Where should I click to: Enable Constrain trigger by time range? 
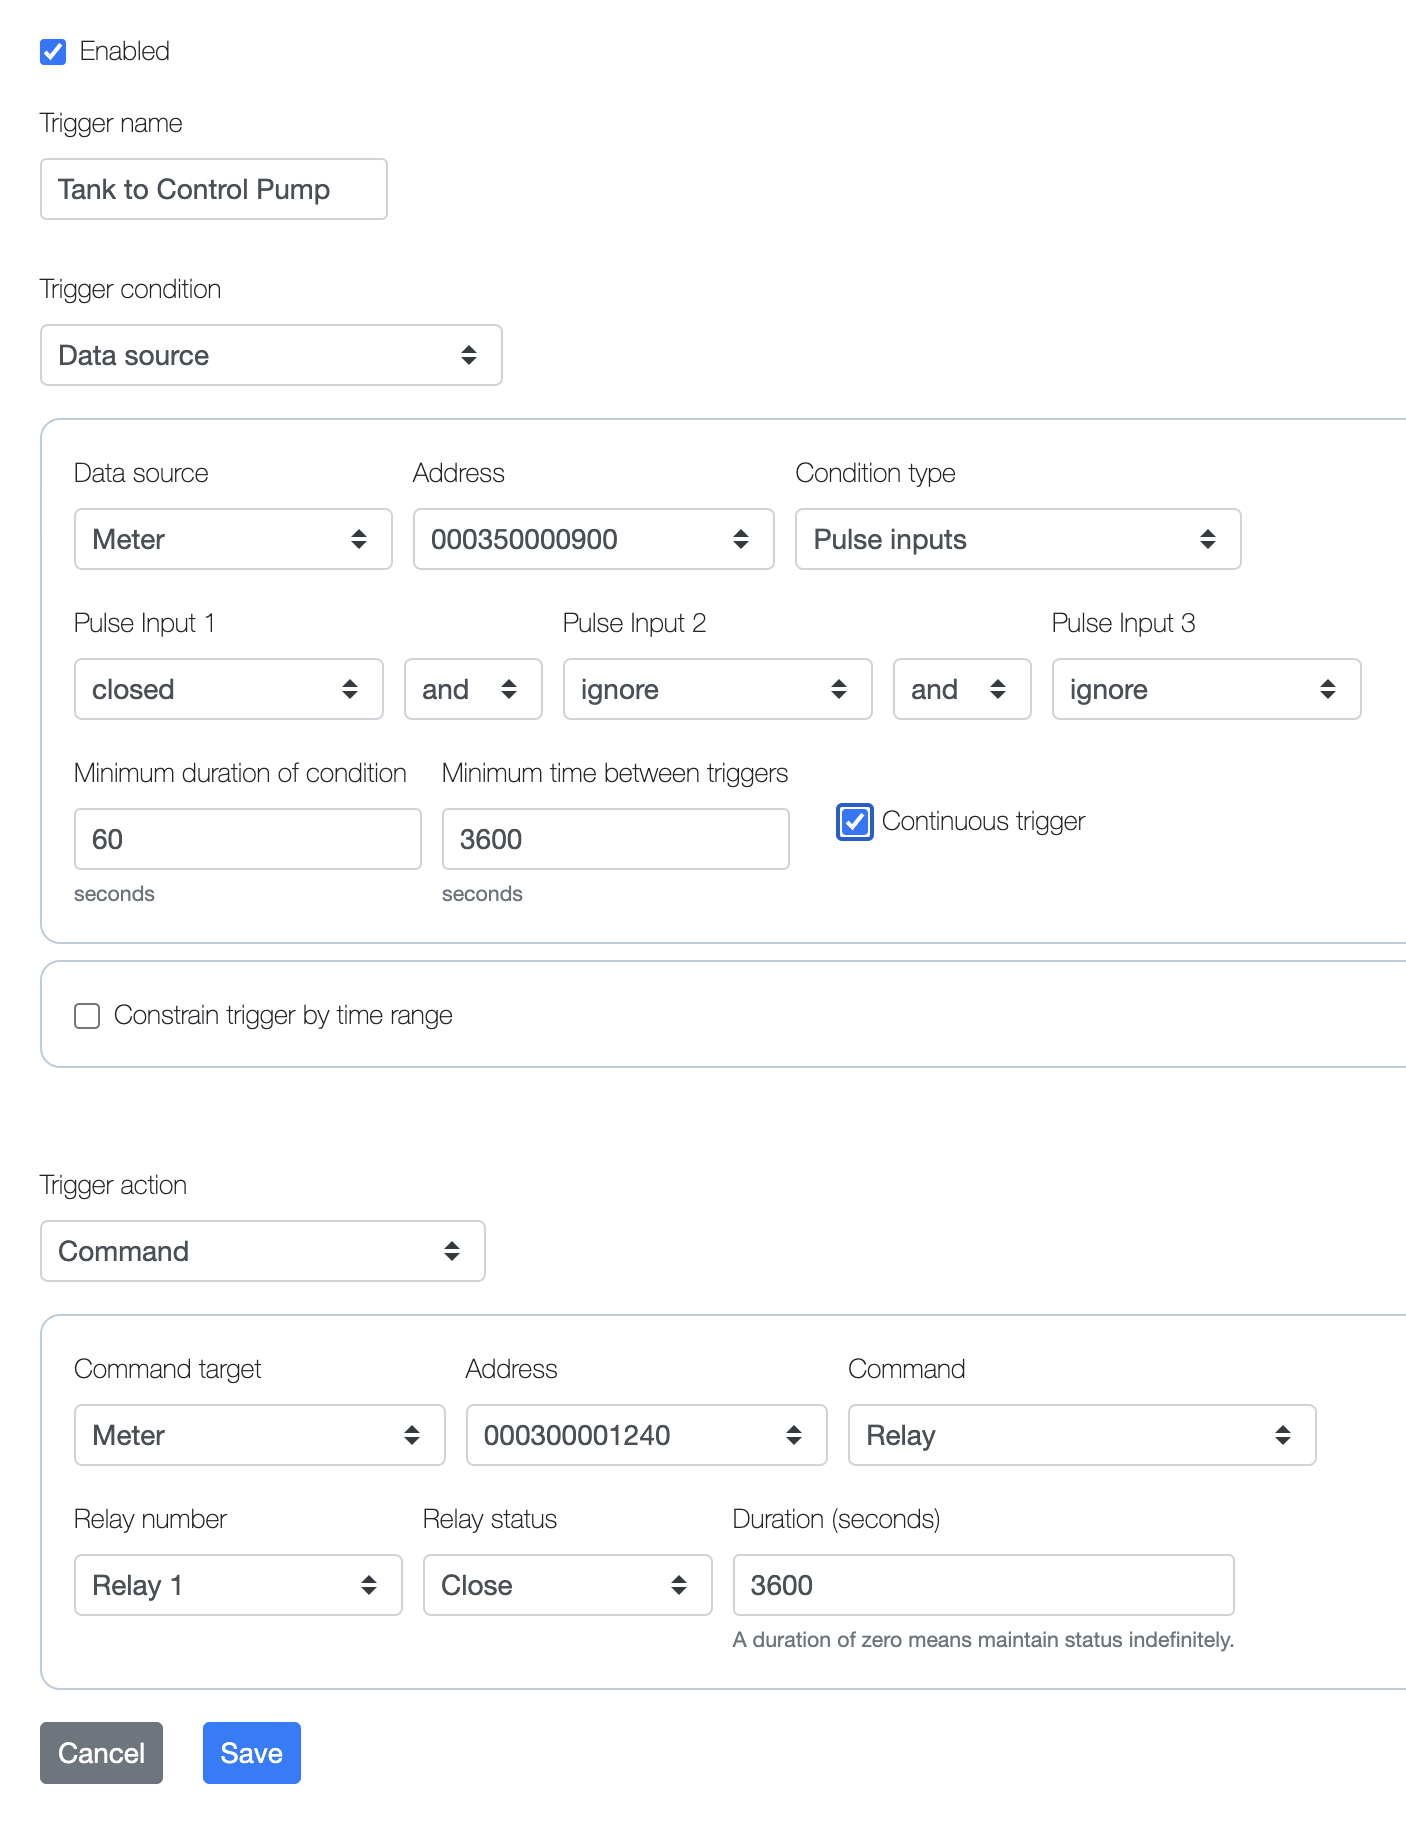[x=87, y=1016]
